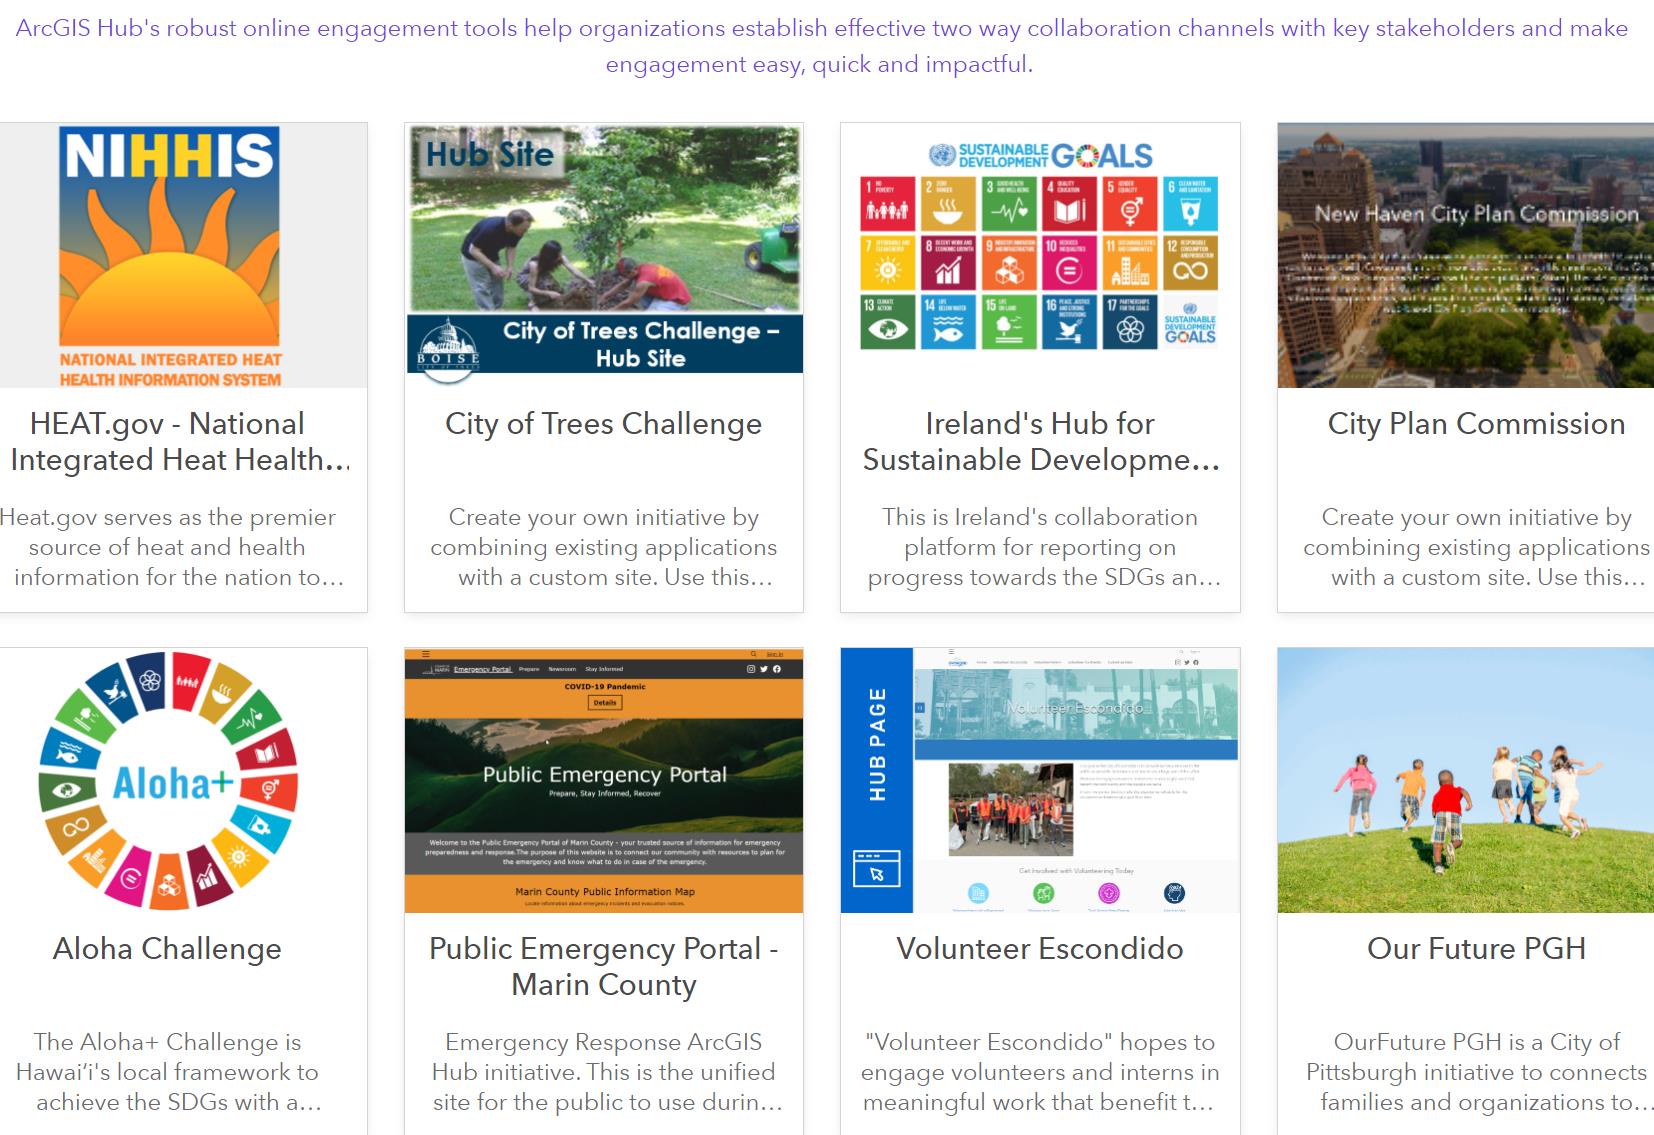Viewport: 1654px width, 1135px height.
Task: Open the Aloha Challenge title link
Action: tap(167, 949)
